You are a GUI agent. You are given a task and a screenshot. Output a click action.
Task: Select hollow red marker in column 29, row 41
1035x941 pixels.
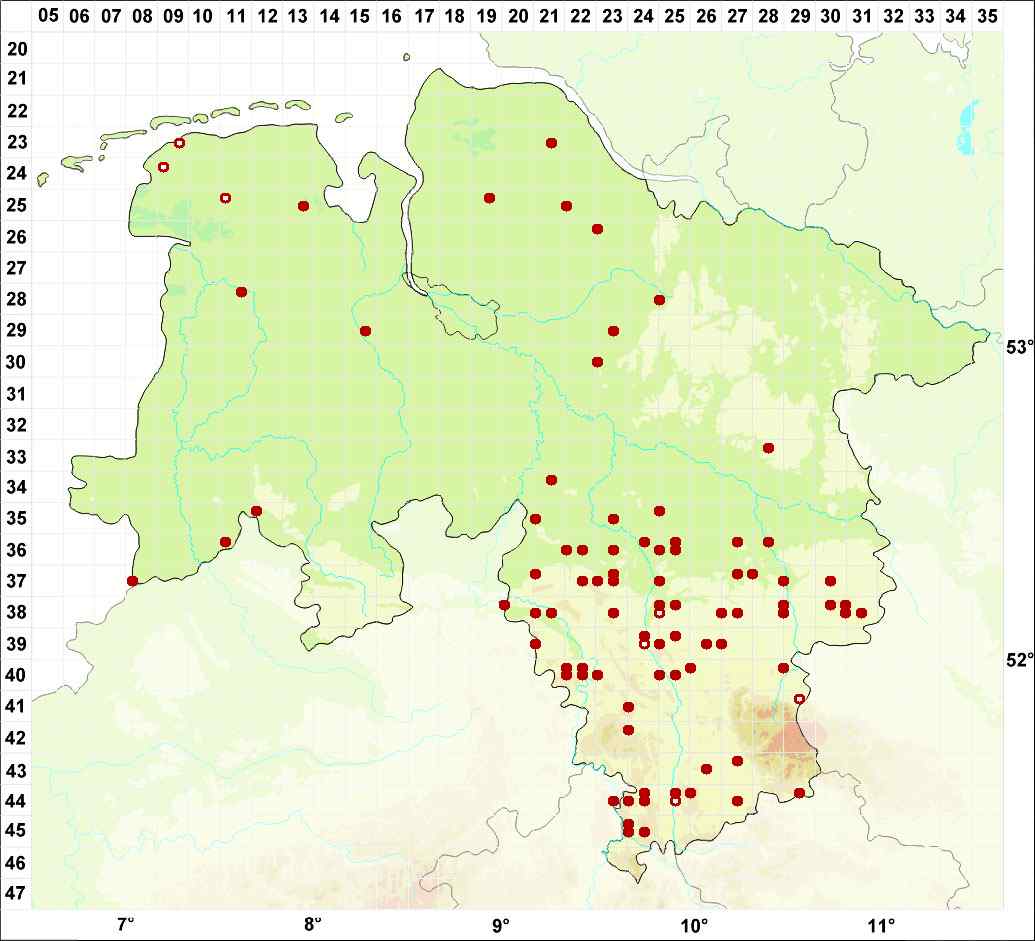tap(799, 699)
